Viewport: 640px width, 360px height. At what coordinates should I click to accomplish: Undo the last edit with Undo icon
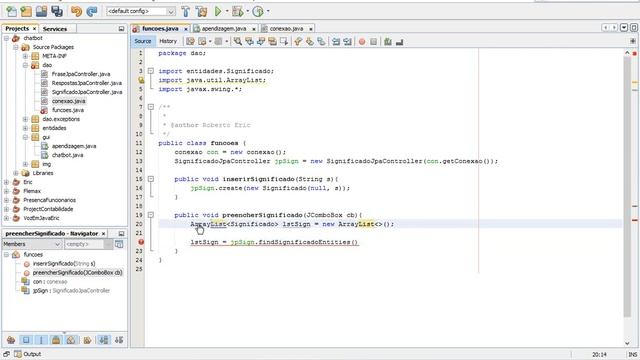pos(76,11)
